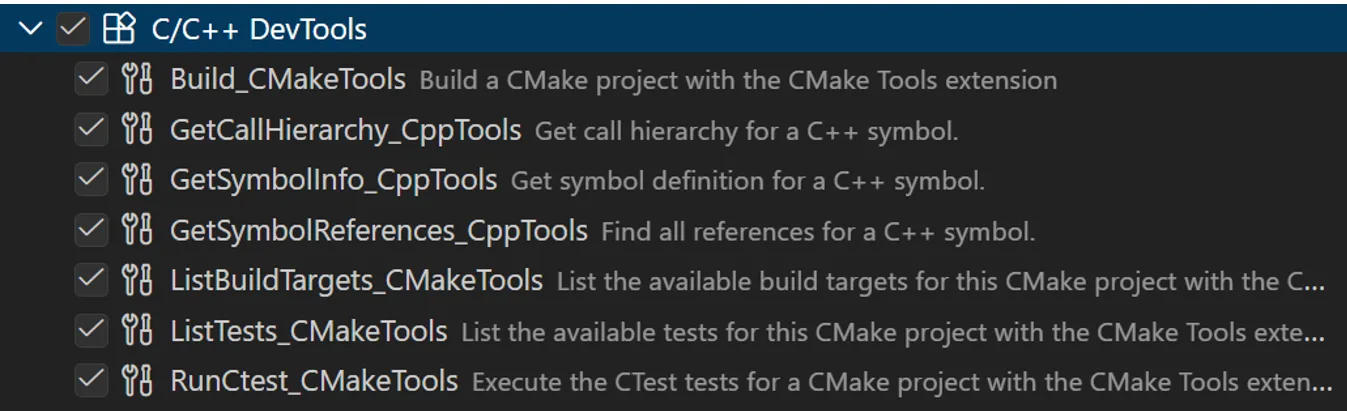The image size is (1347, 411).
Task: Toggle the GetSymbolInfo_CppTools checkbox
Action: click(x=91, y=180)
